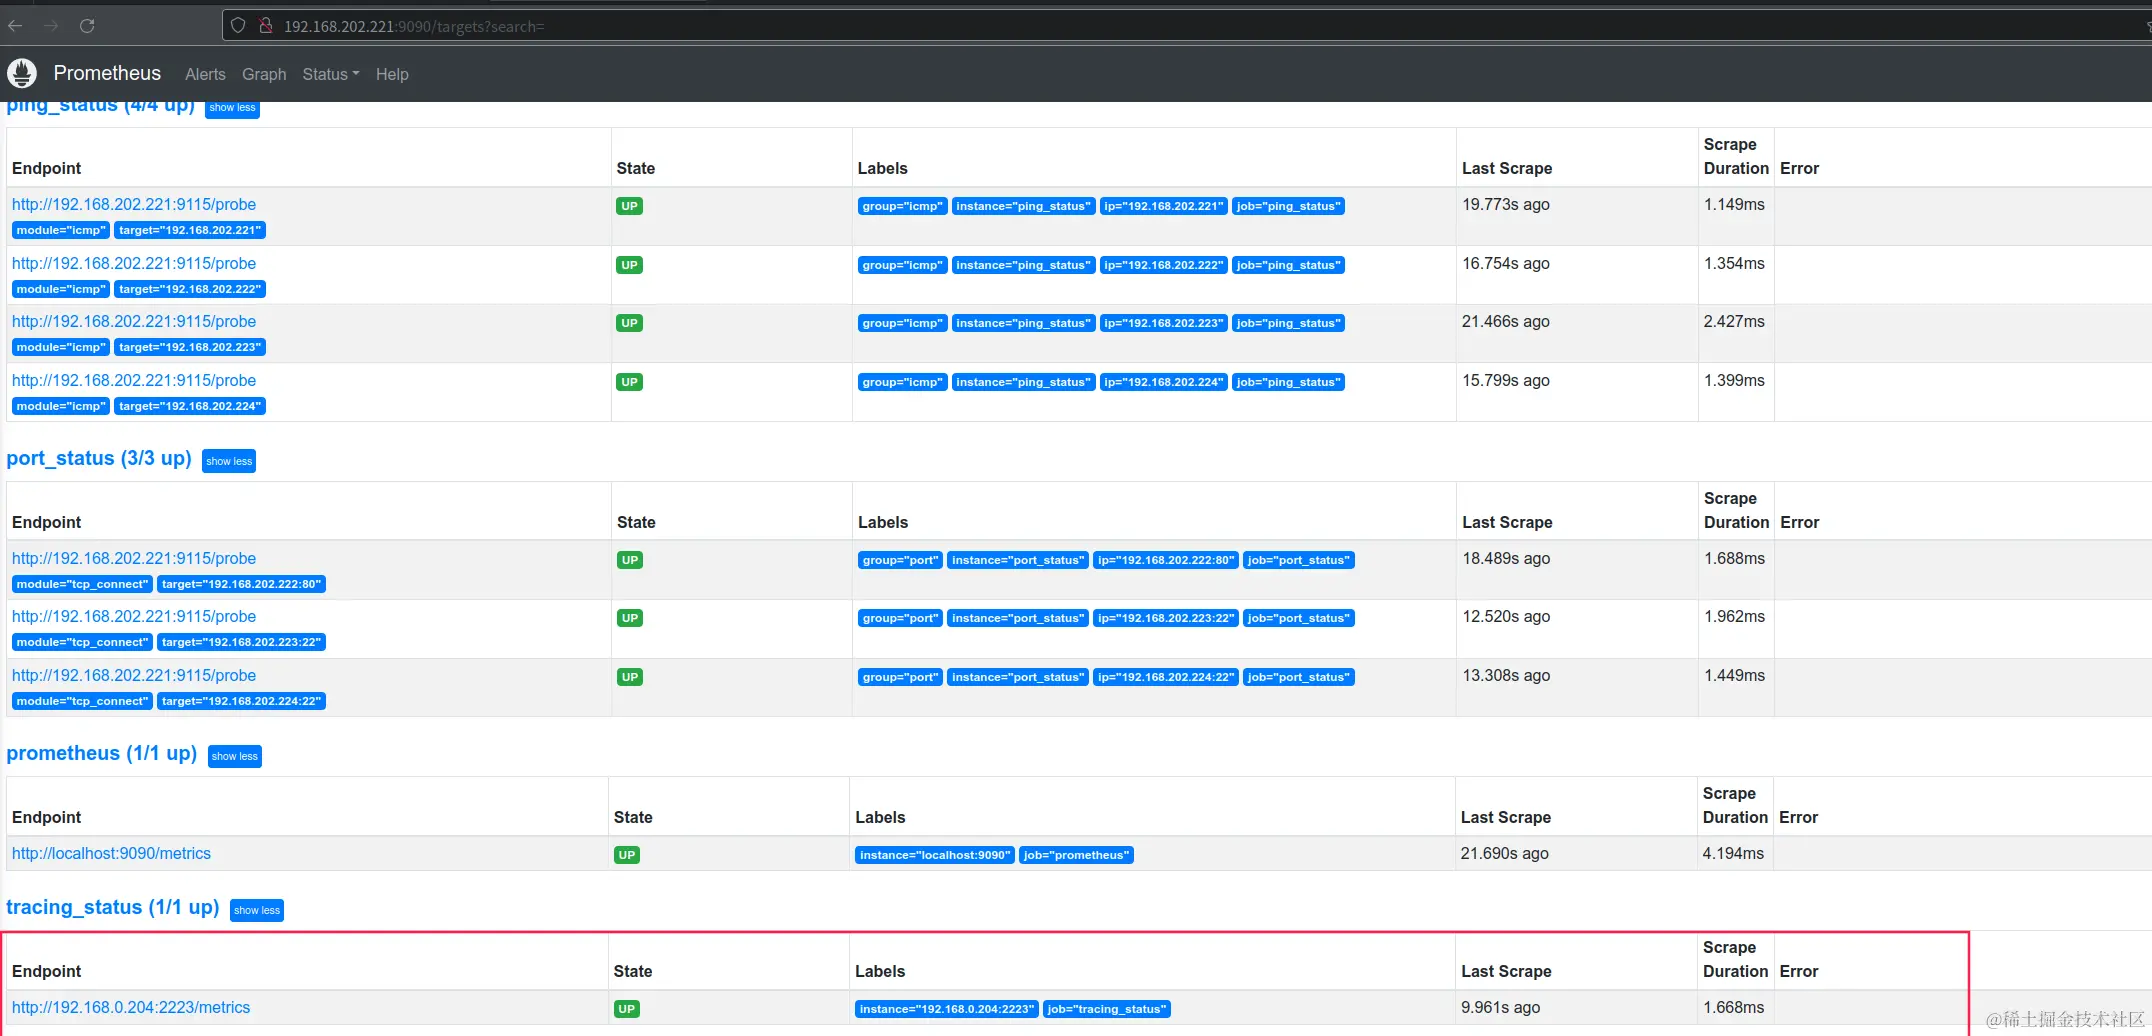Screen dimensions: 2152x1036
Task: Open the Graph page
Action: pyautogui.click(x=264, y=74)
